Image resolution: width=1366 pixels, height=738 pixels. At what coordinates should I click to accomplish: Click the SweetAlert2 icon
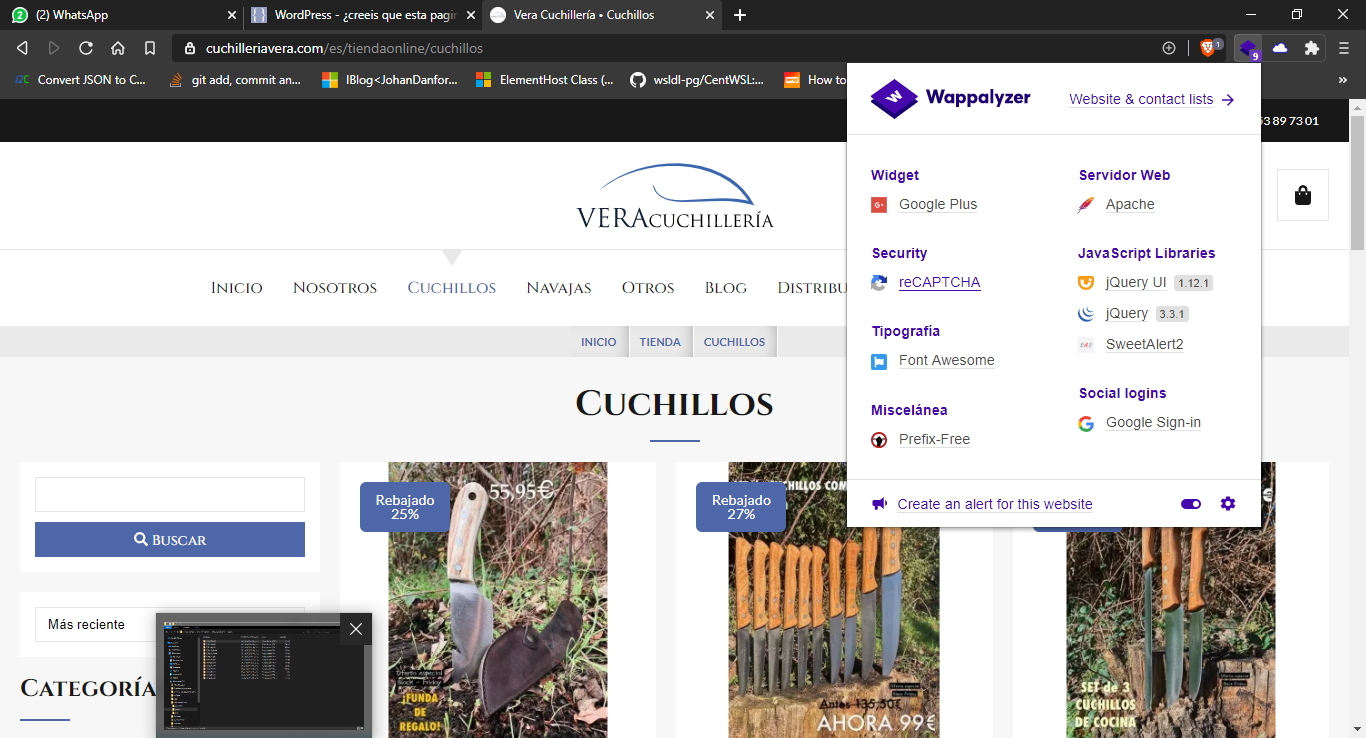point(1086,344)
